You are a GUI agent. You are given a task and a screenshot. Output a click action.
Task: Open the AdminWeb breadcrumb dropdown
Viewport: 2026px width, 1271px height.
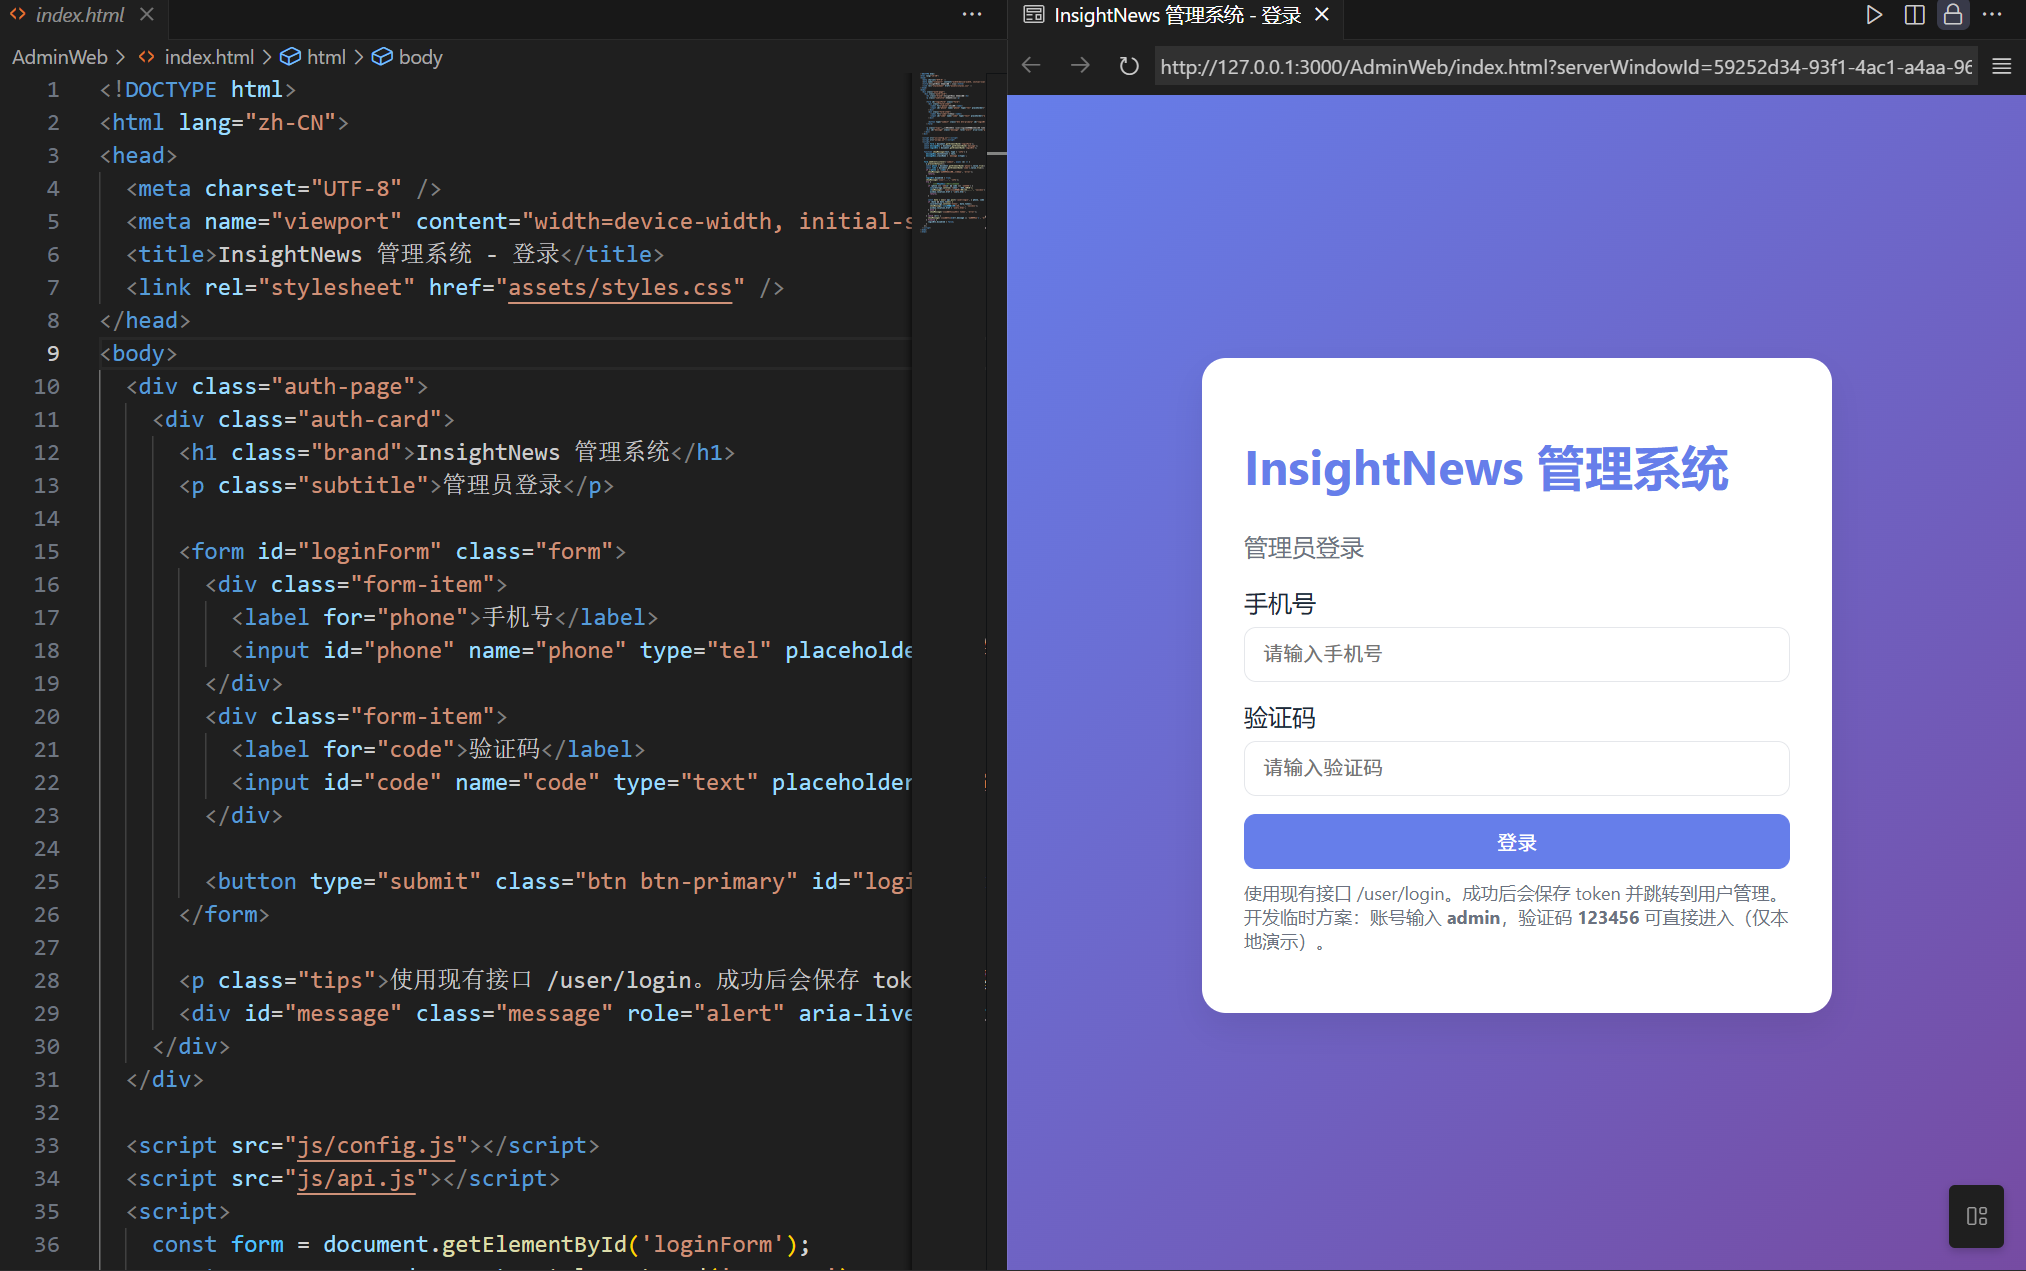pos(60,57)
